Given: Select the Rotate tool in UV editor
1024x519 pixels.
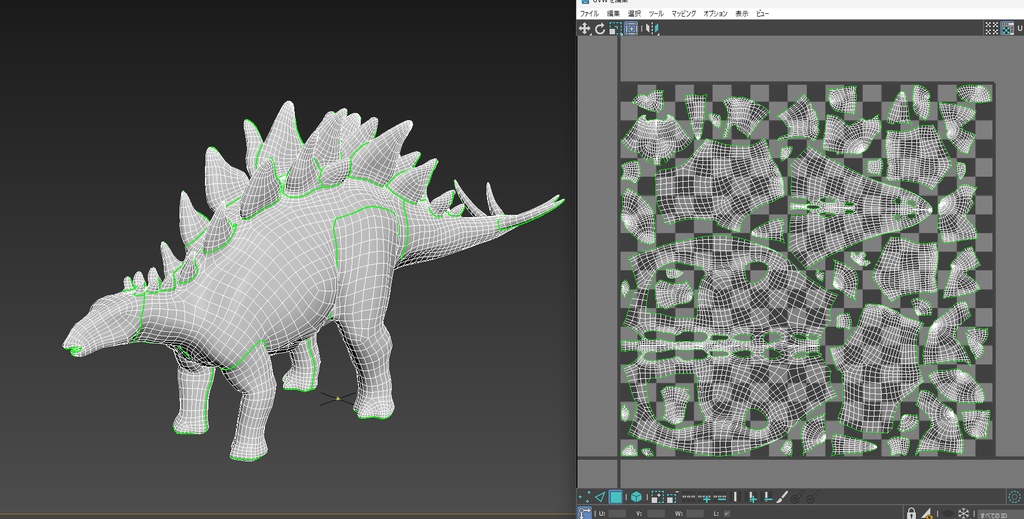Looking at the screenshot, I should point(600,28).
